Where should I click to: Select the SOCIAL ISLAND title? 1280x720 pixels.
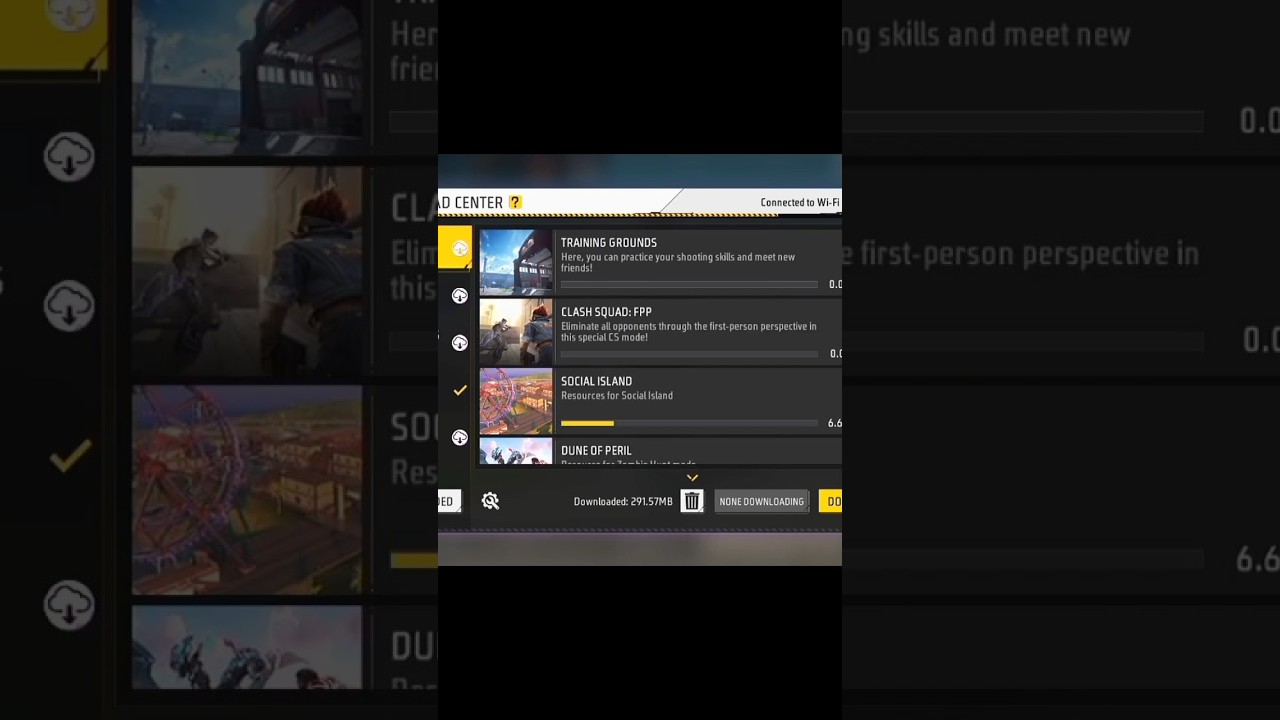pos(596,381)
